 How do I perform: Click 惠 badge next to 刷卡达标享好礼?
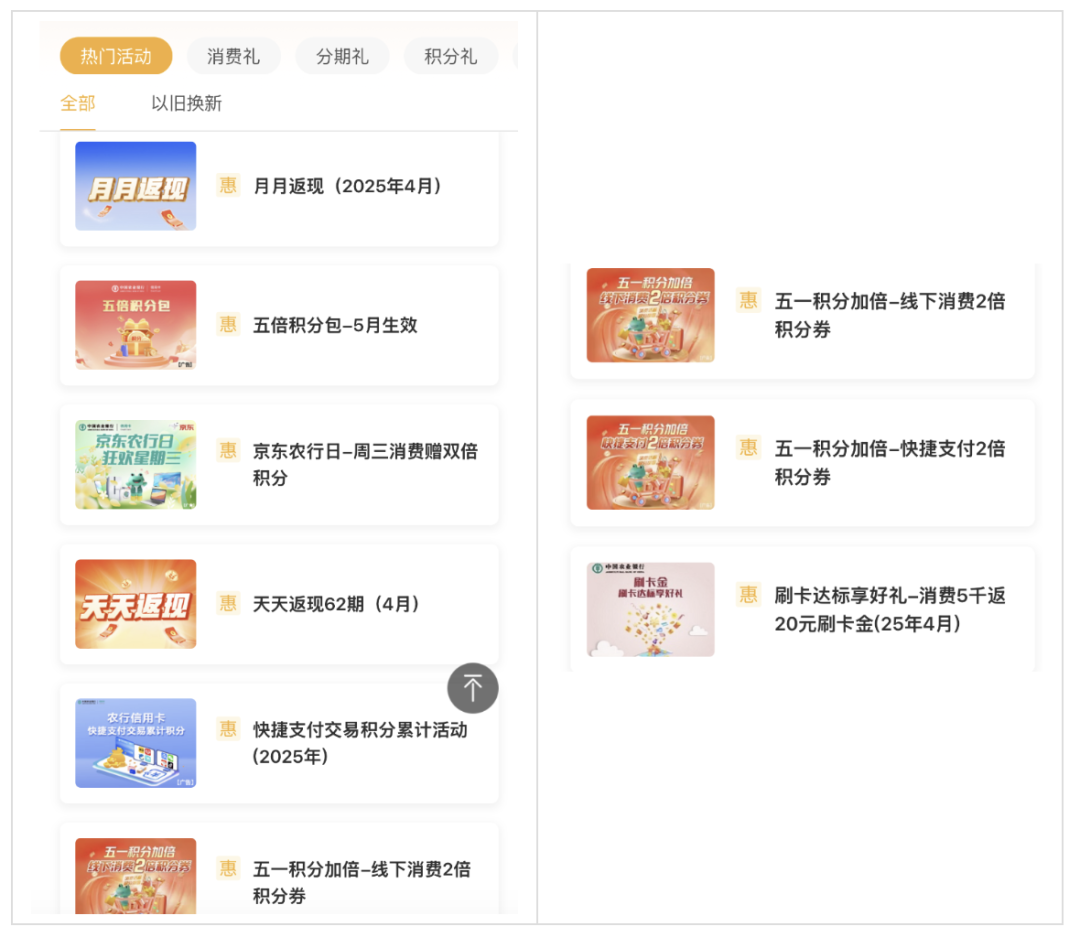coord(748,594)
